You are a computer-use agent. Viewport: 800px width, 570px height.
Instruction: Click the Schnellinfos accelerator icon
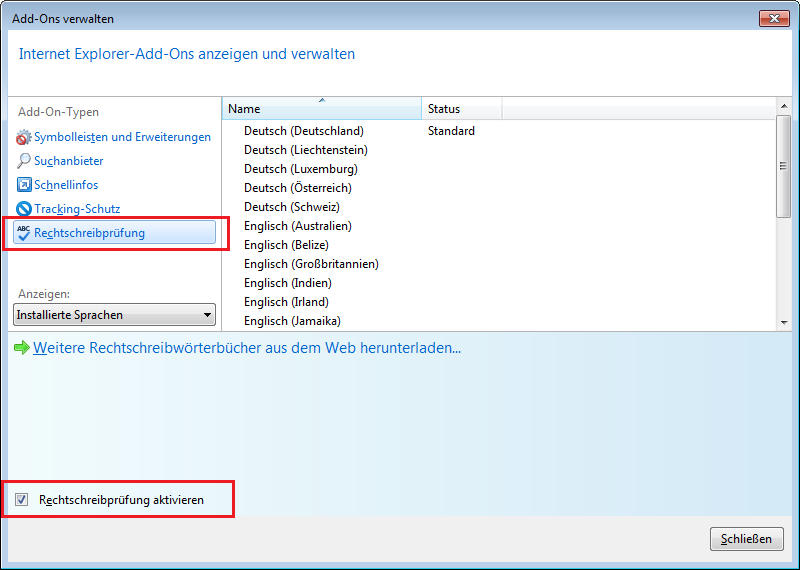(x=23, y=185)
